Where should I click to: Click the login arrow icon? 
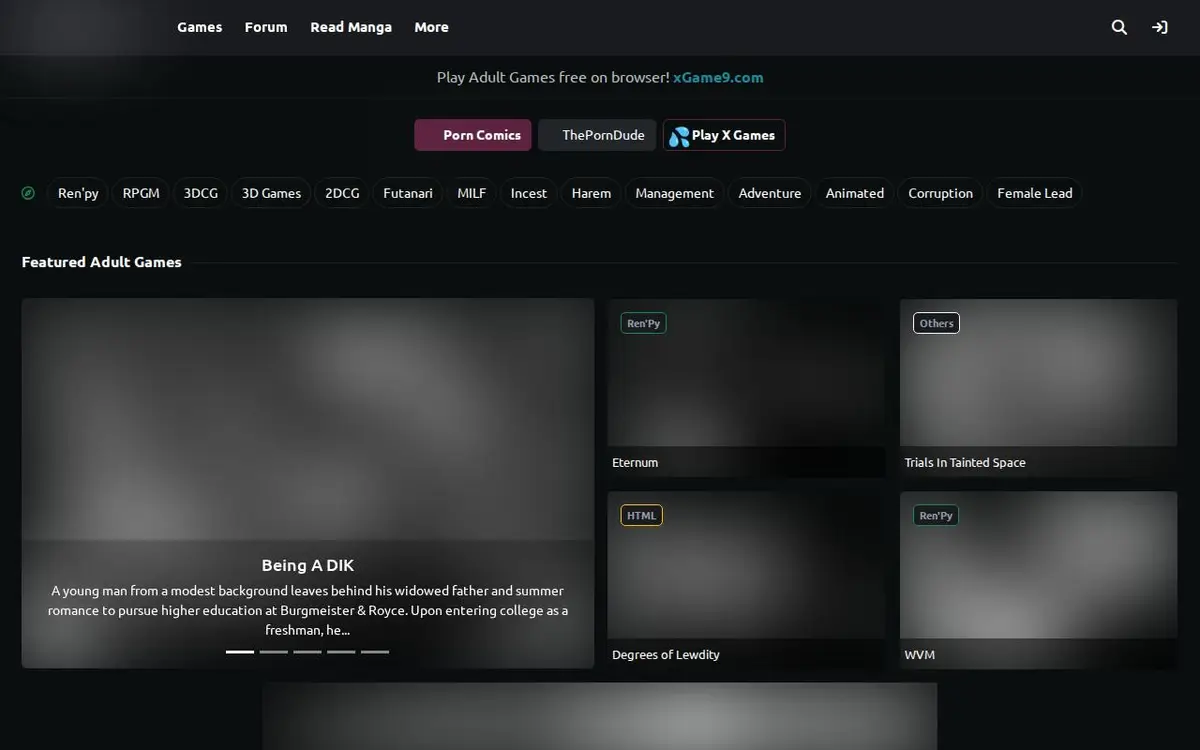(1160, 27)
